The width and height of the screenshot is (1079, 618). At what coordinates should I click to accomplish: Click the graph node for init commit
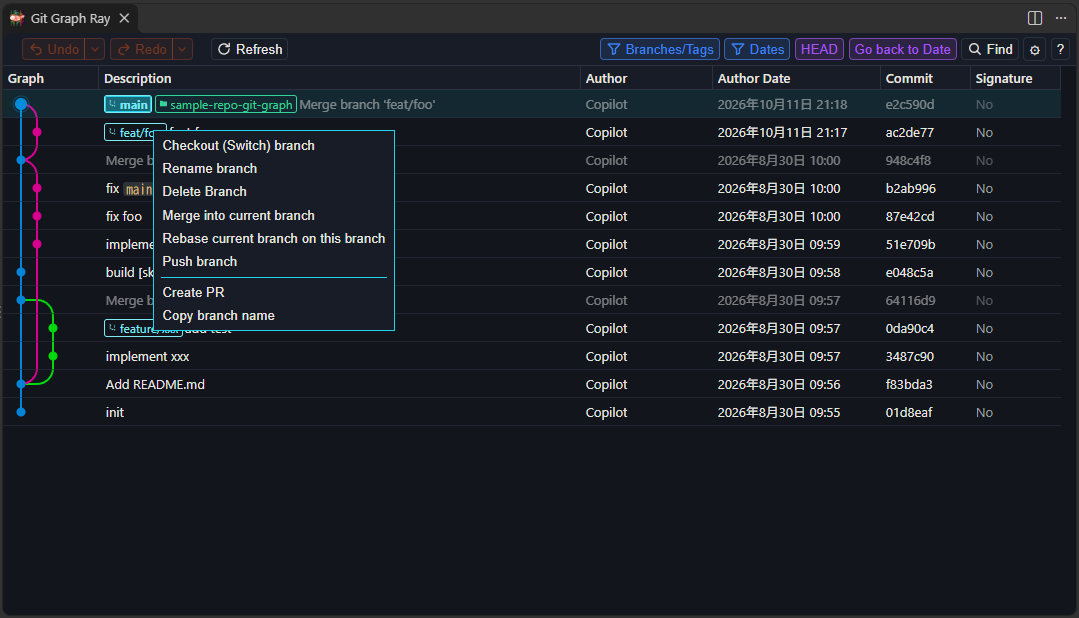tap(21, 412)
